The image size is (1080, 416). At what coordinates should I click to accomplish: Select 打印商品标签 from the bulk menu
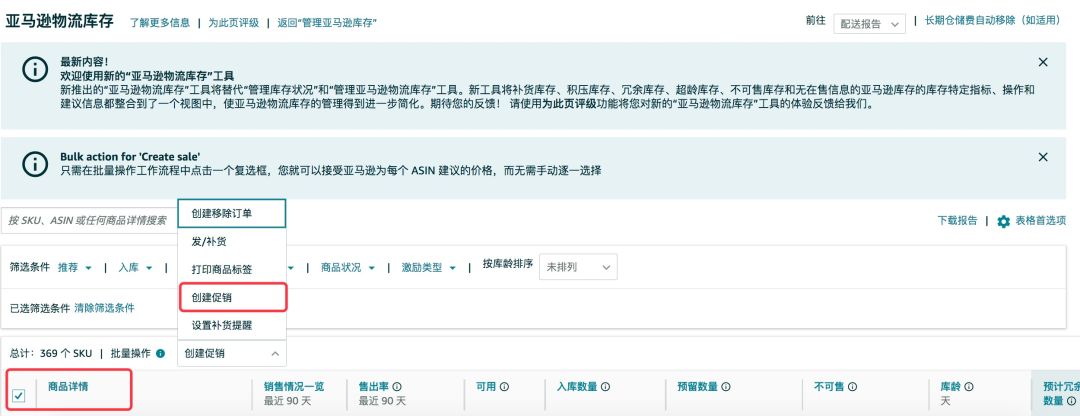click(x=231, y=269)
